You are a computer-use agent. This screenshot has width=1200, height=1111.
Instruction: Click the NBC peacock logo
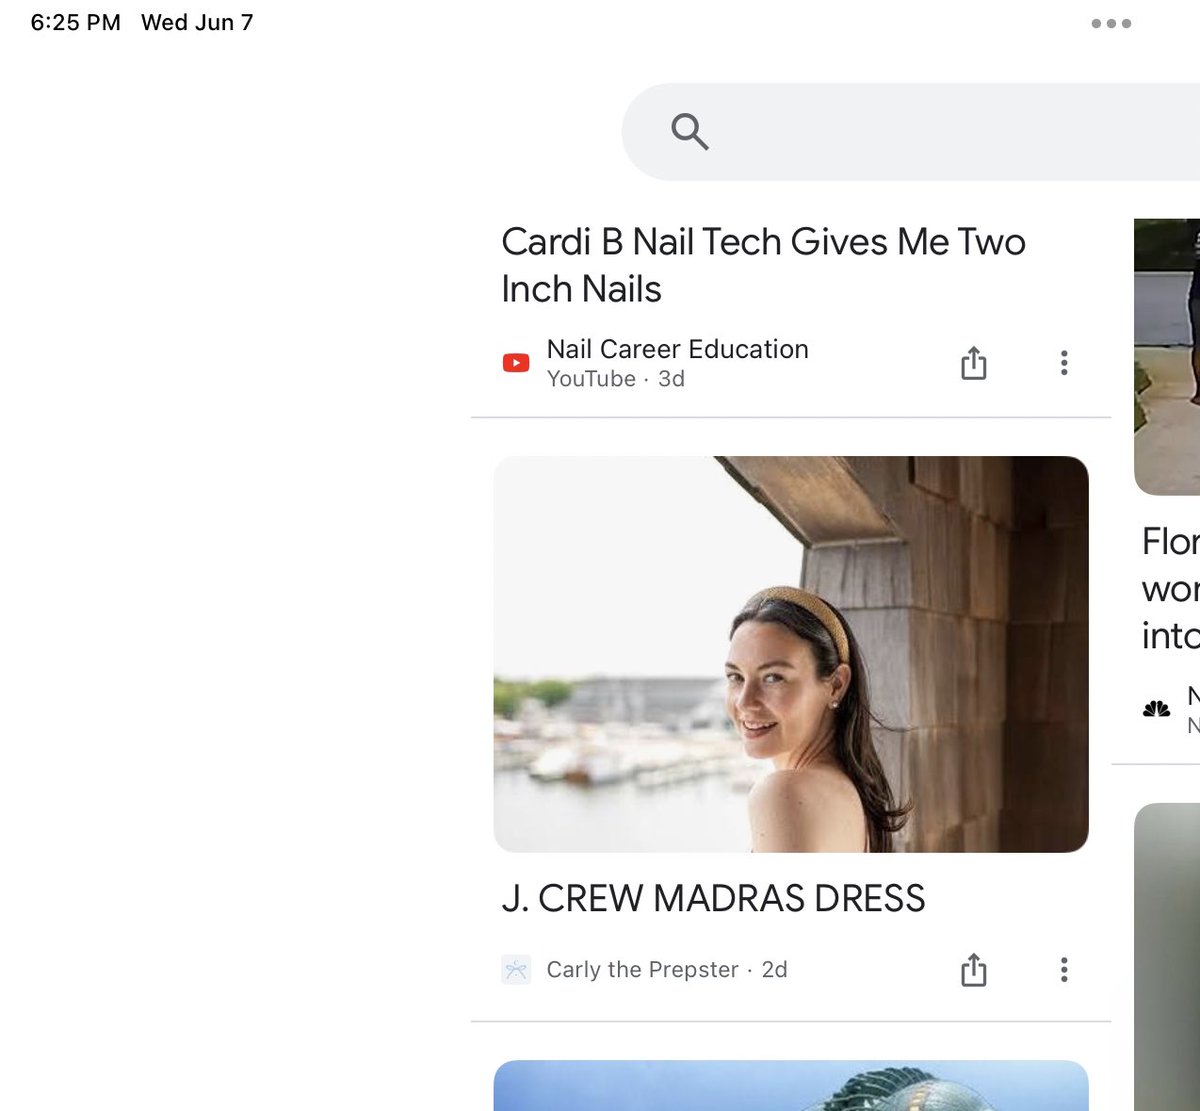click(1156, 710)
